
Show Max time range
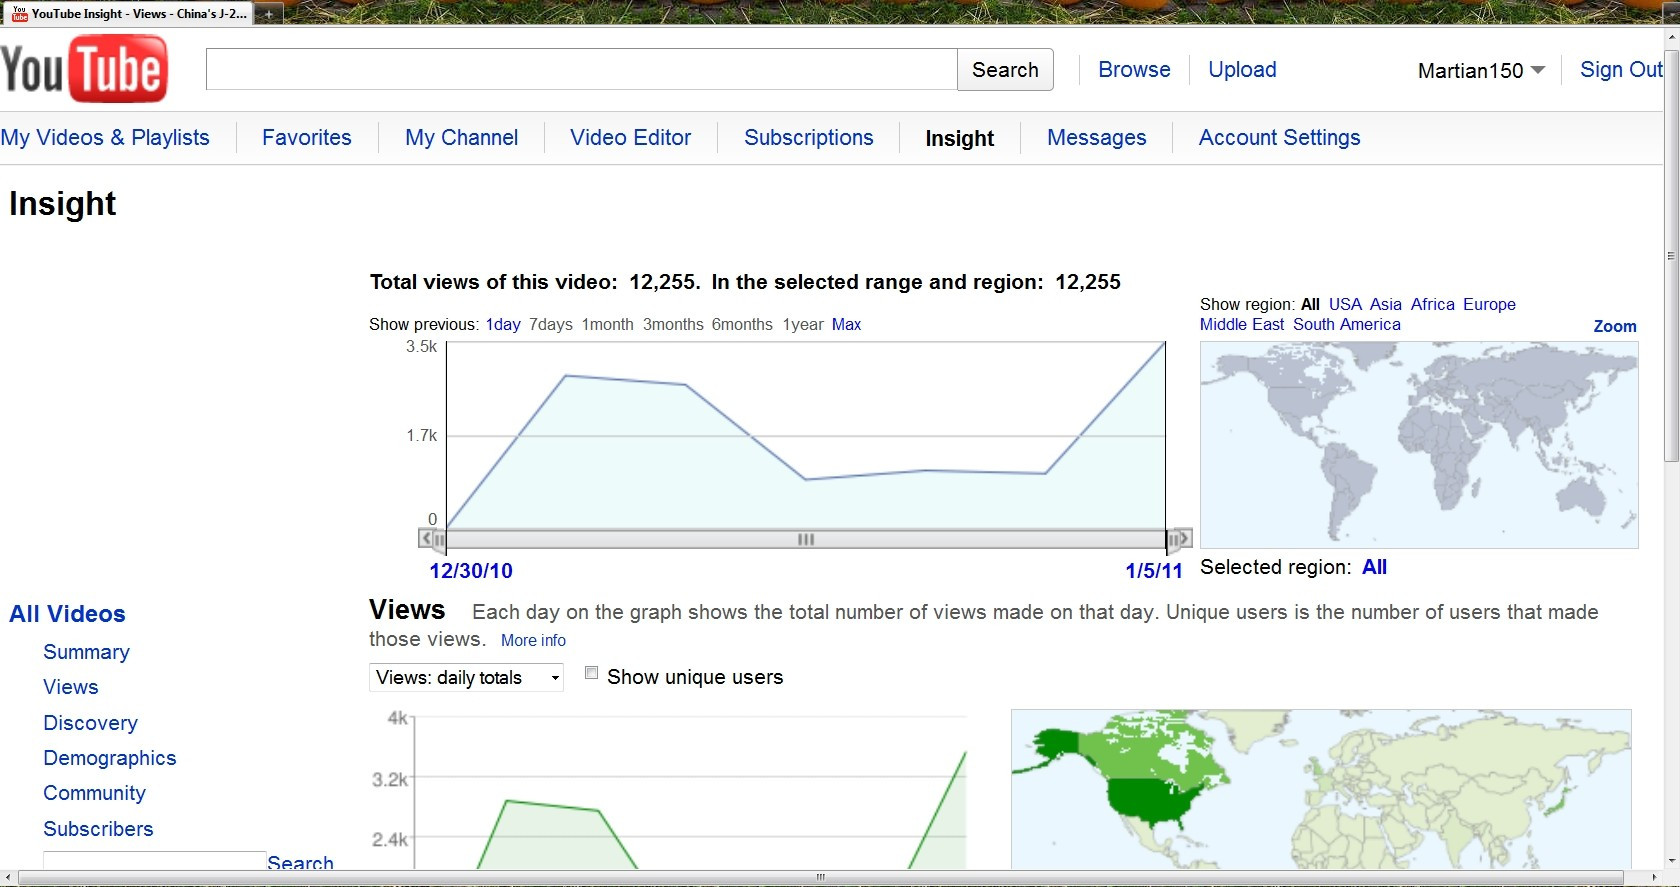[x=846, y=325]
